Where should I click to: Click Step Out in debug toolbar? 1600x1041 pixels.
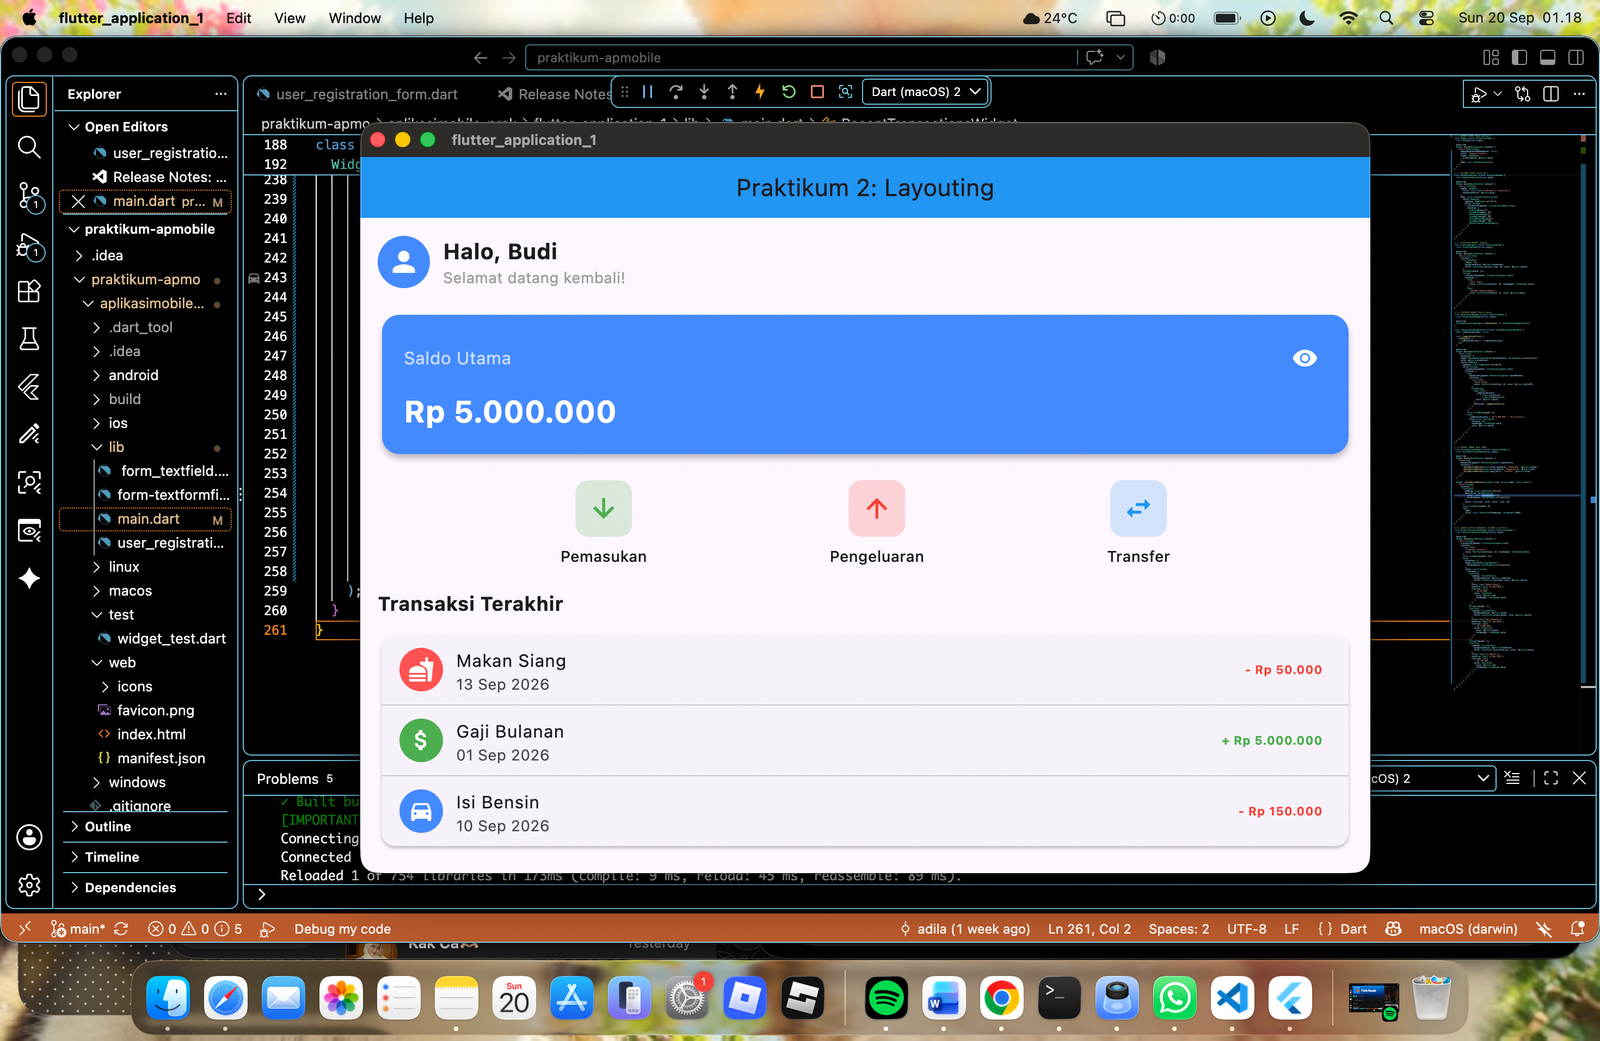732,92
